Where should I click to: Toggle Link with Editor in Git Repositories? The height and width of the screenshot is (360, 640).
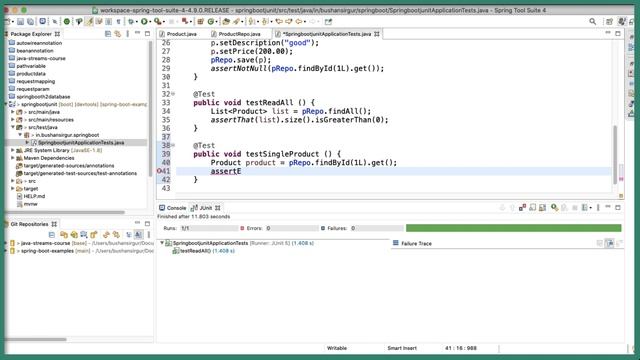116,235
